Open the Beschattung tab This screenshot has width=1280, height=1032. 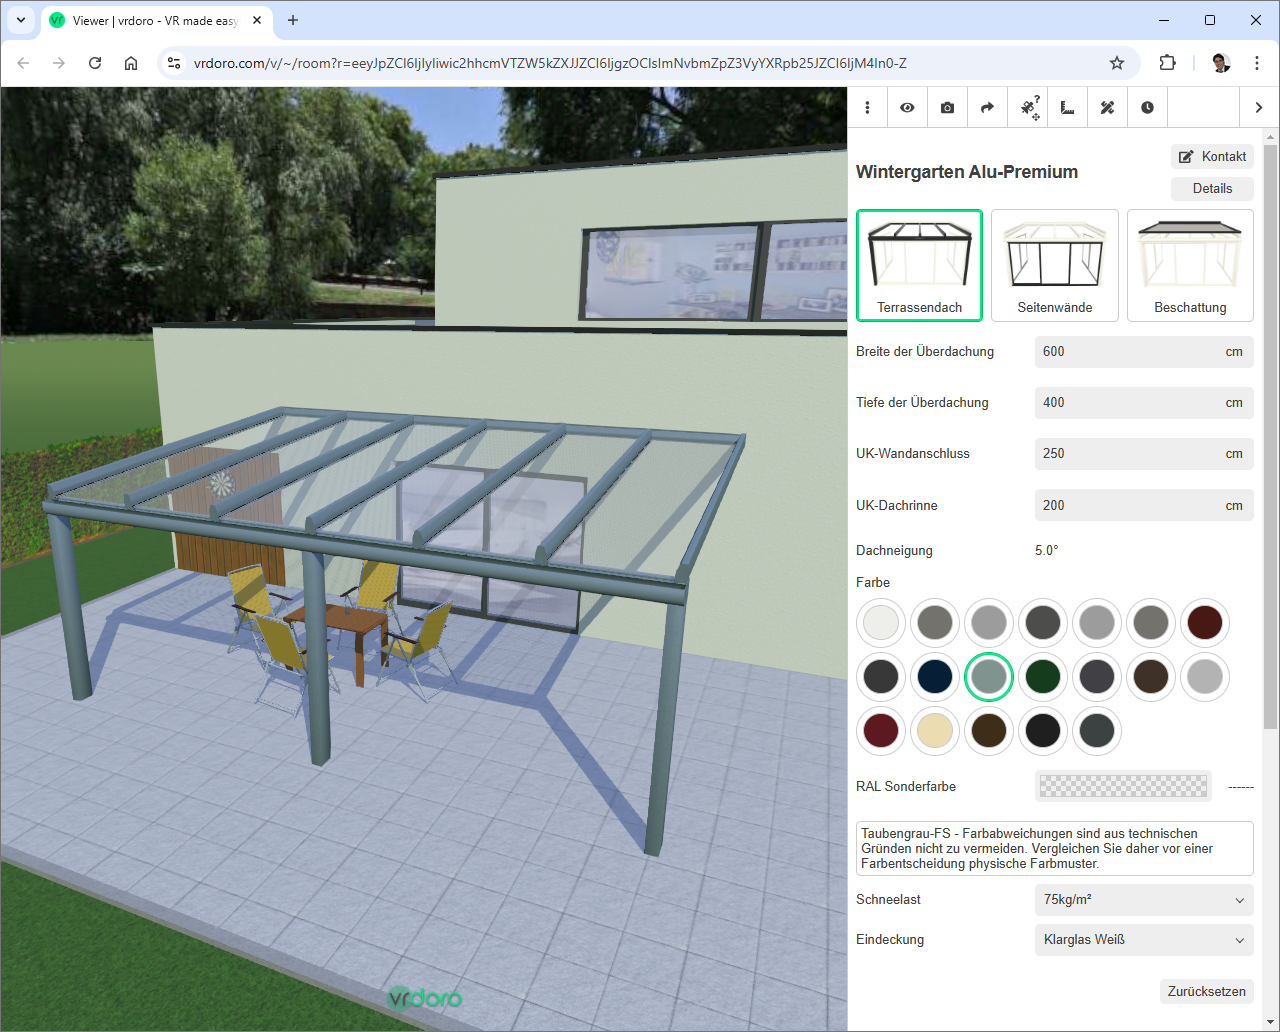point(1190,265)
